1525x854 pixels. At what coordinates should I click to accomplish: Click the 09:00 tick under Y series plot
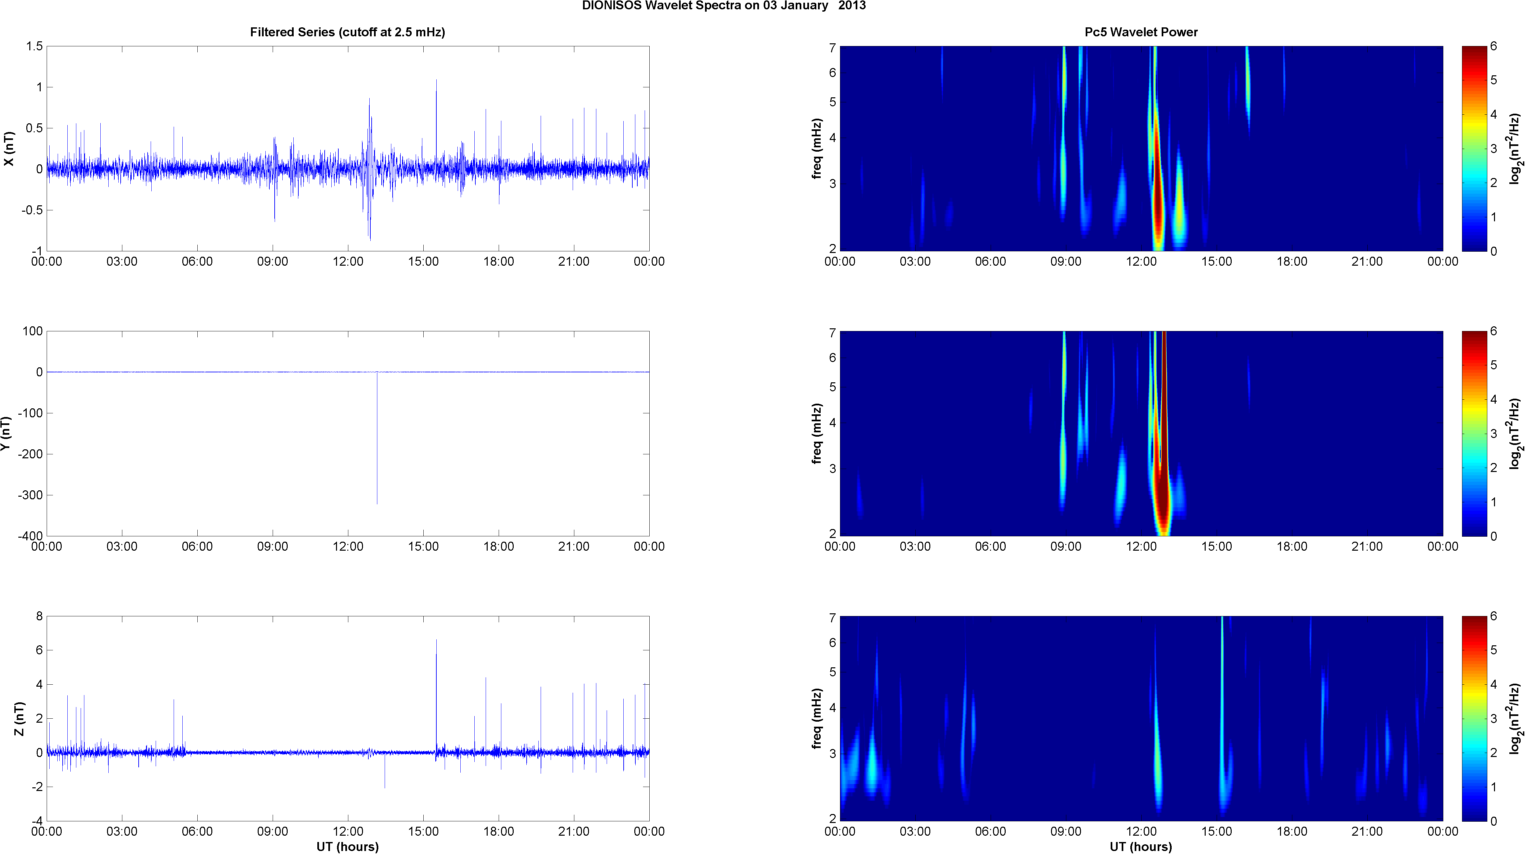(272, 547)
